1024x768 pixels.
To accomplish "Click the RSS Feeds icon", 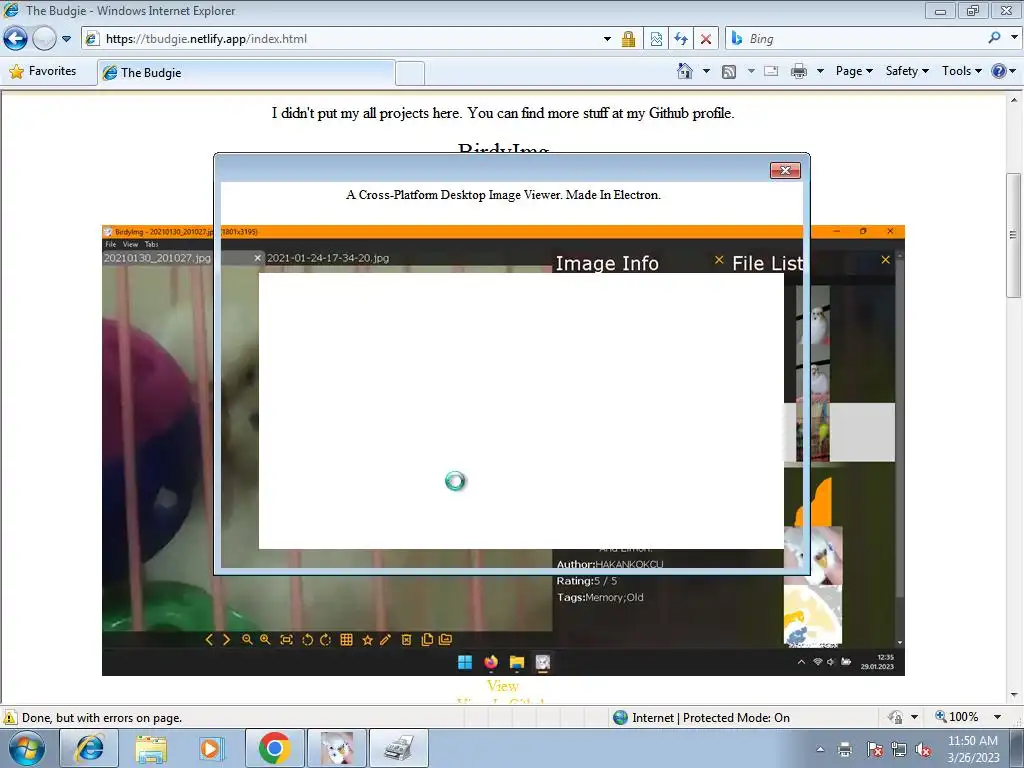I will [x=729, y=72].
